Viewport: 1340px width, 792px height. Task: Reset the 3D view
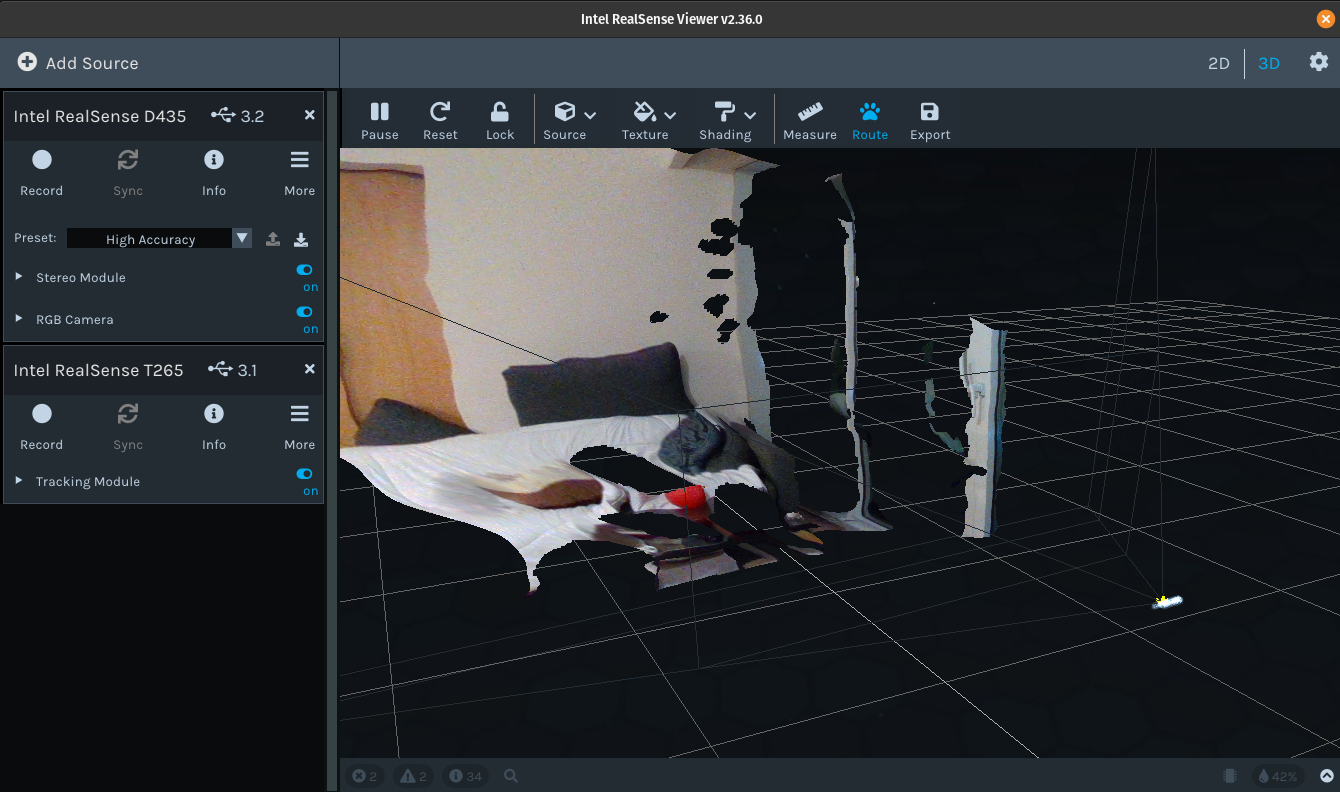(x=440, y=121)
